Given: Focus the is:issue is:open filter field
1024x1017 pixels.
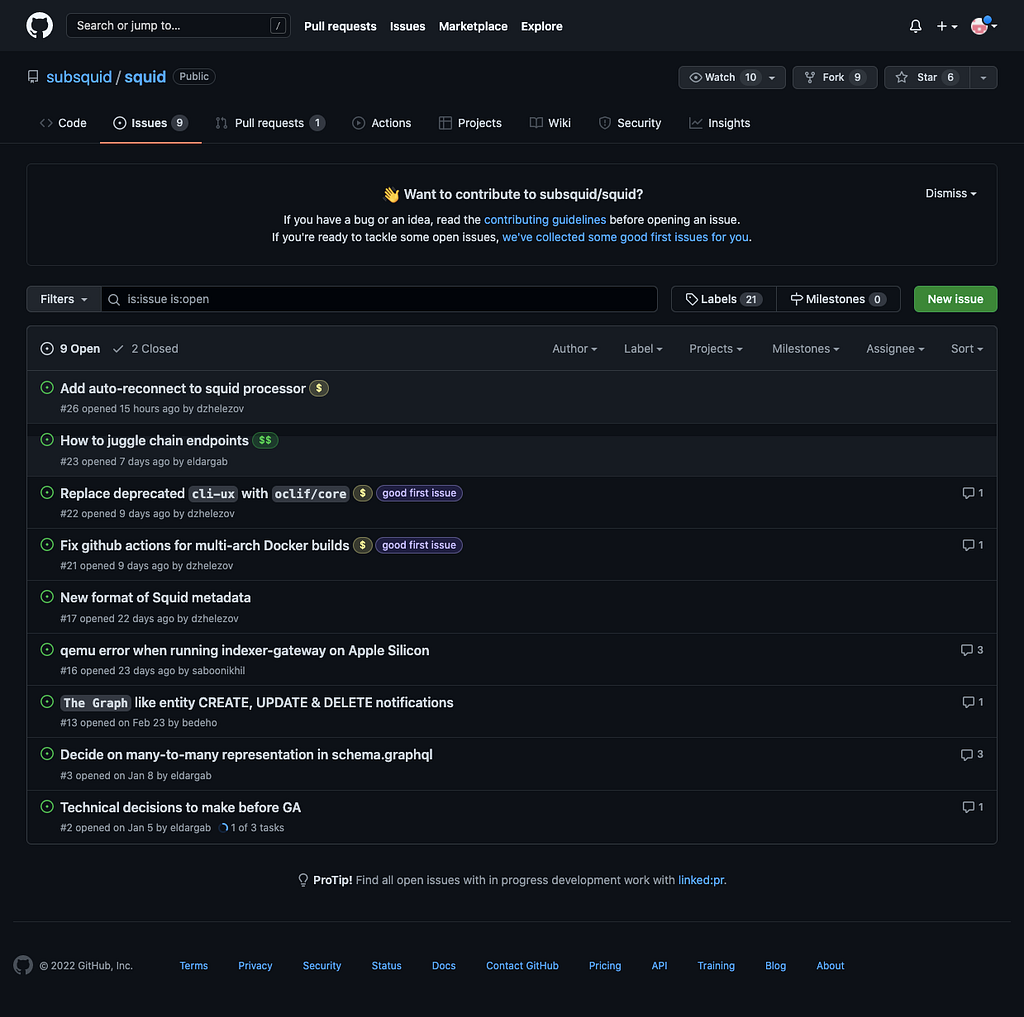Looking at the screenshot, I should pos(379,299).
